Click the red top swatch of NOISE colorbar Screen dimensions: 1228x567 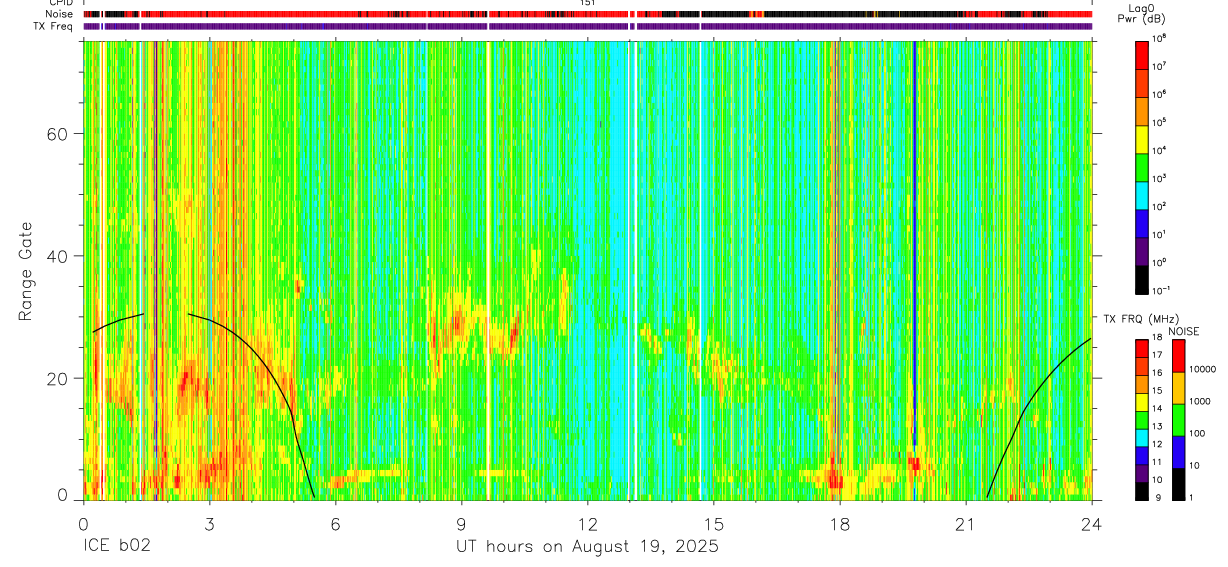(1180, 355)
